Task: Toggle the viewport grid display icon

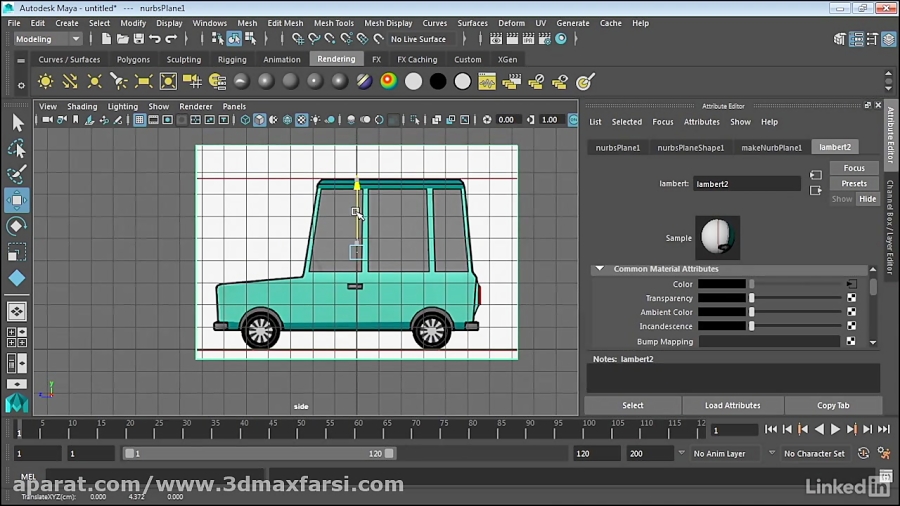Action: 139,120
